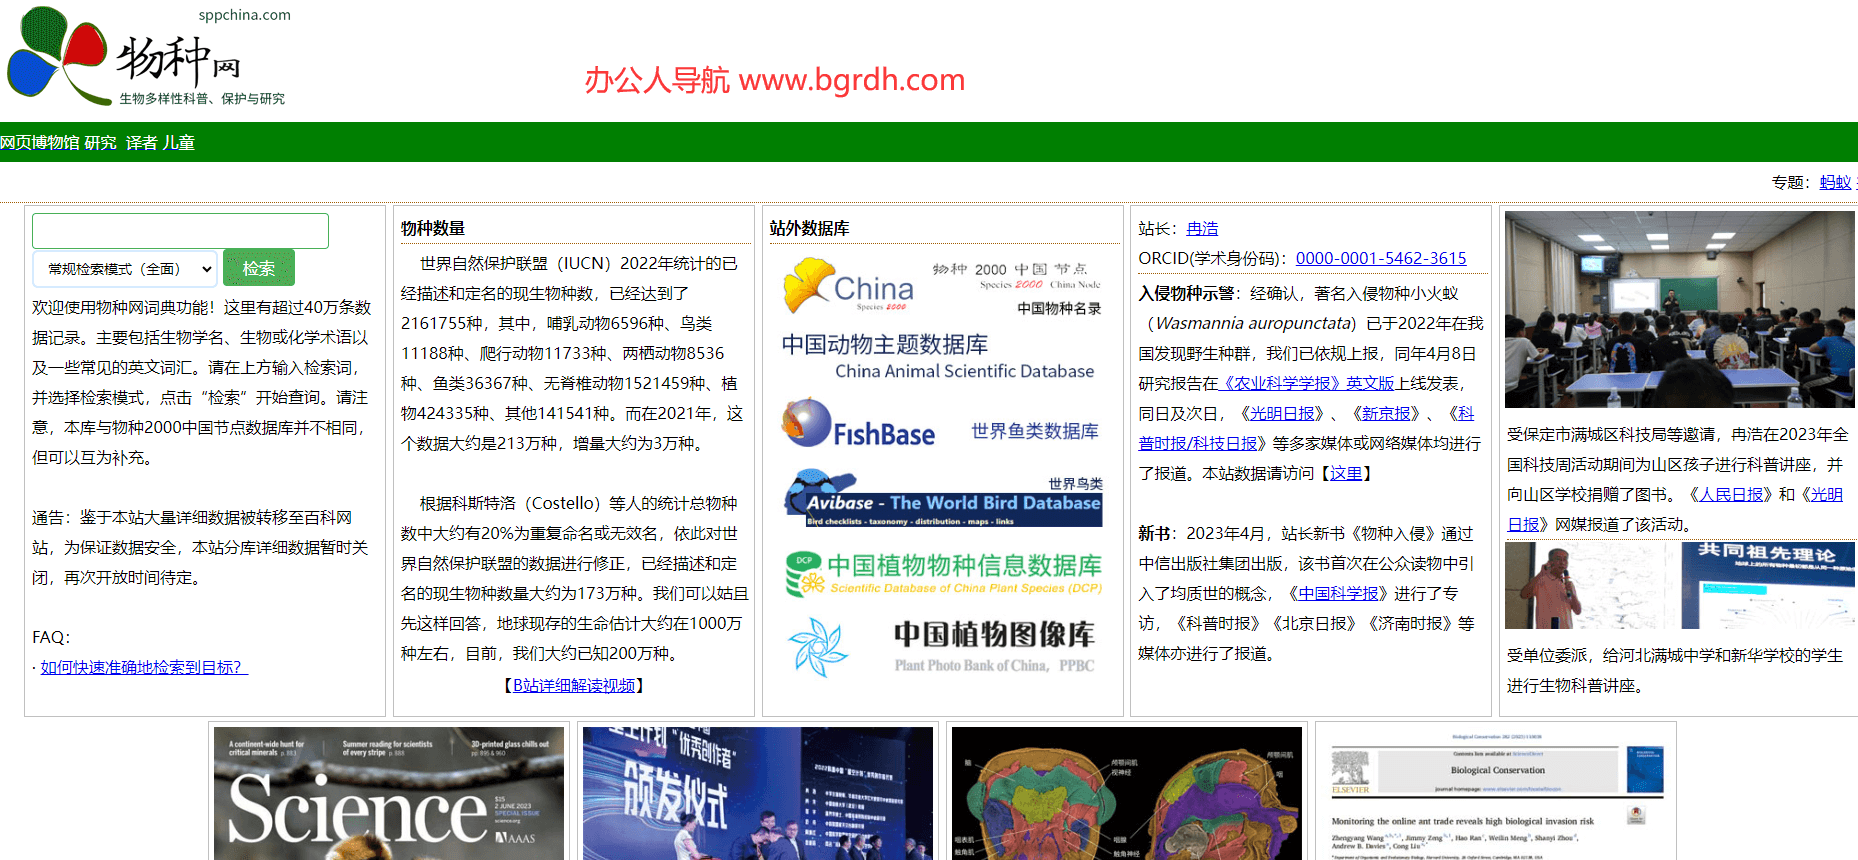This screenshot has height=860, width=1858.
Task: Open the FAQ link 如何快速准确地检索到目标?
Action: pos(144,667)
